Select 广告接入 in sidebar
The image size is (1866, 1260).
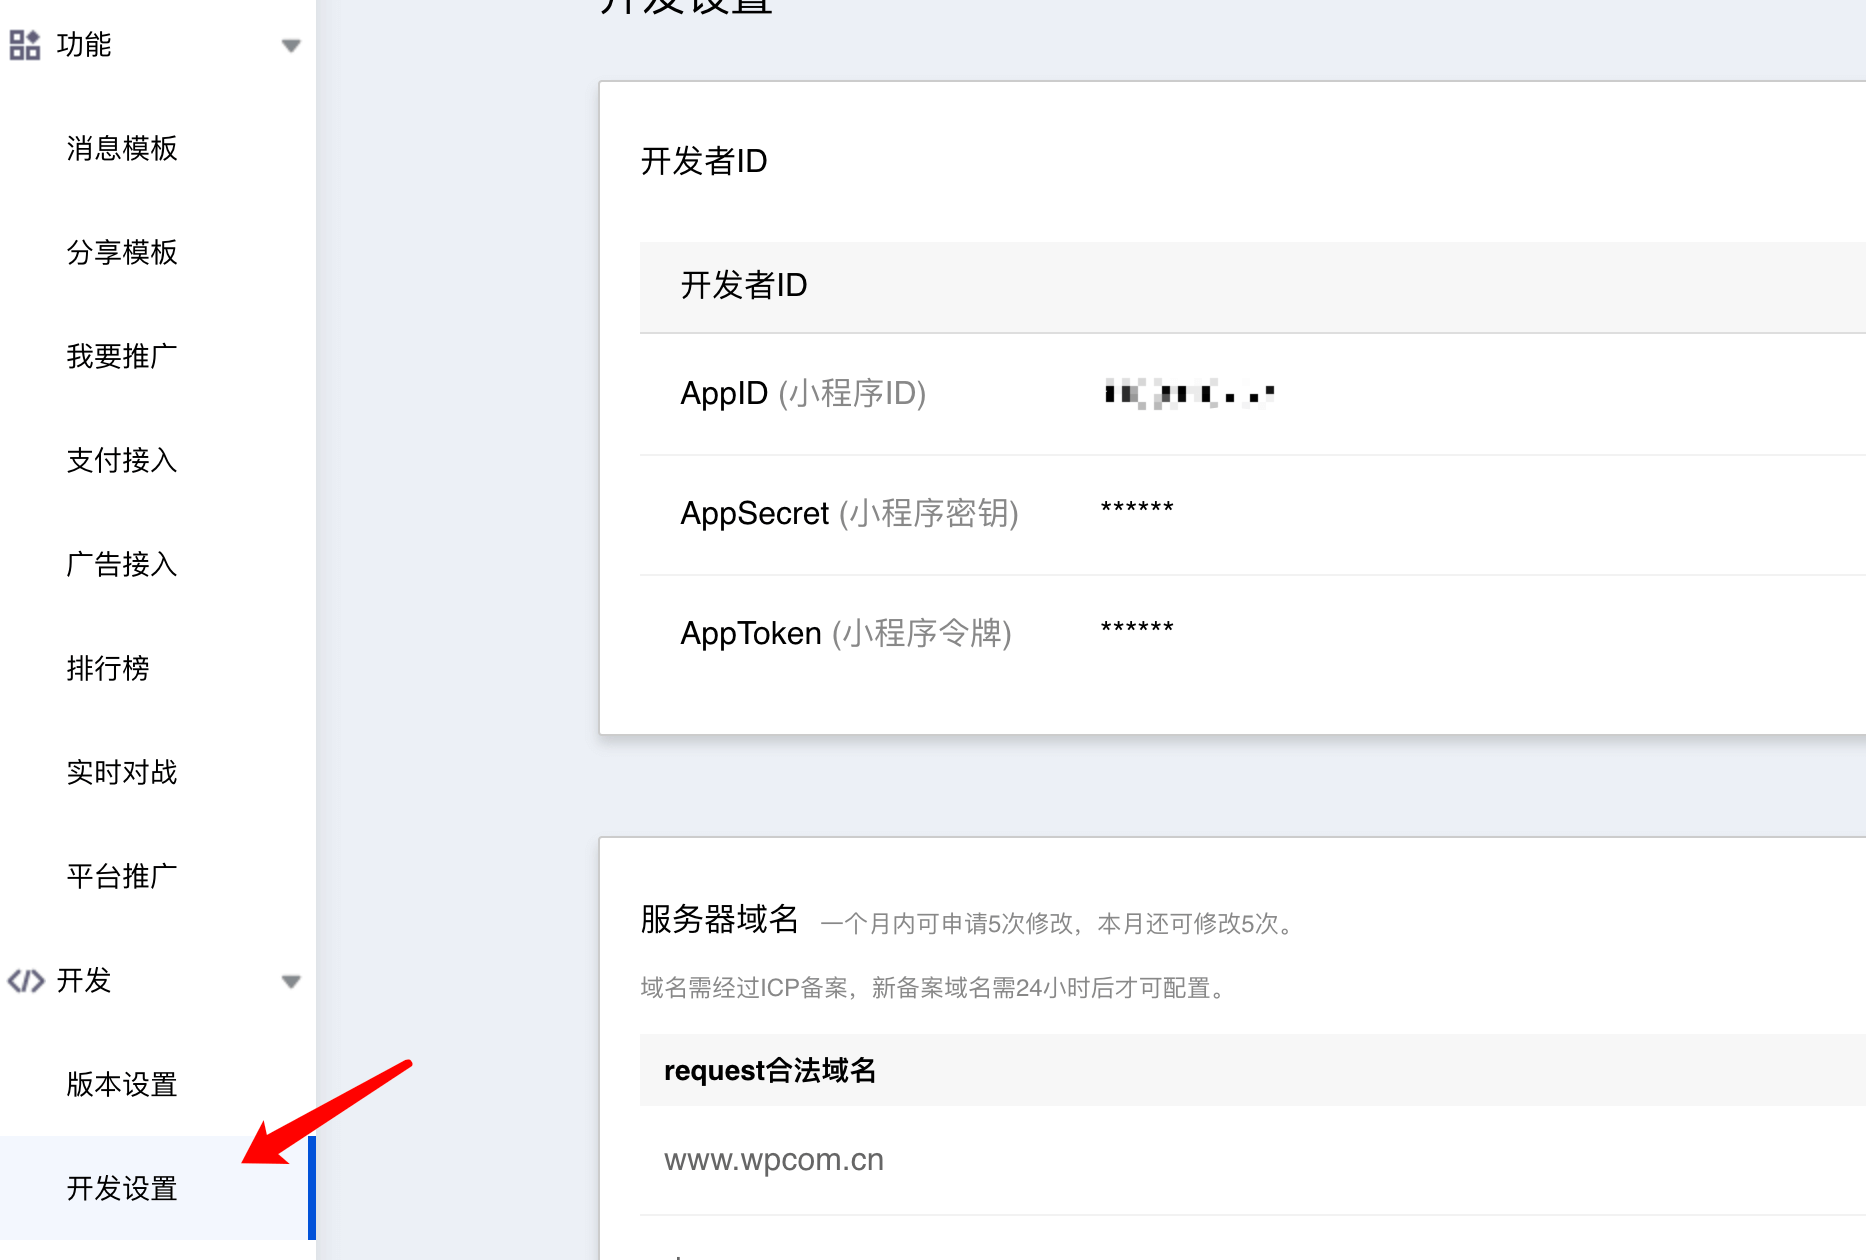[x=122, y=564]
